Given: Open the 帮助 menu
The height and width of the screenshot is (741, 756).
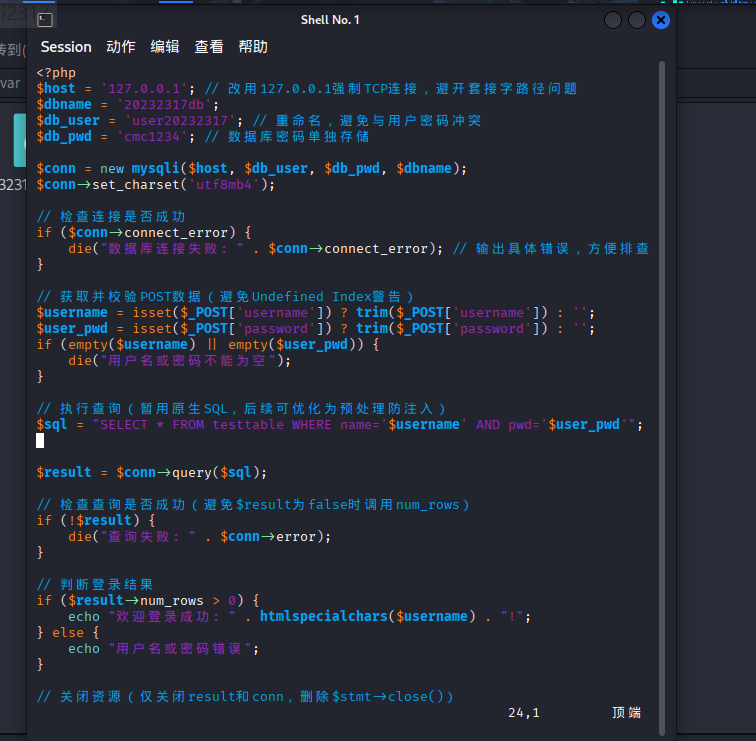Looking at the screenshot, I should click(253, 47).
